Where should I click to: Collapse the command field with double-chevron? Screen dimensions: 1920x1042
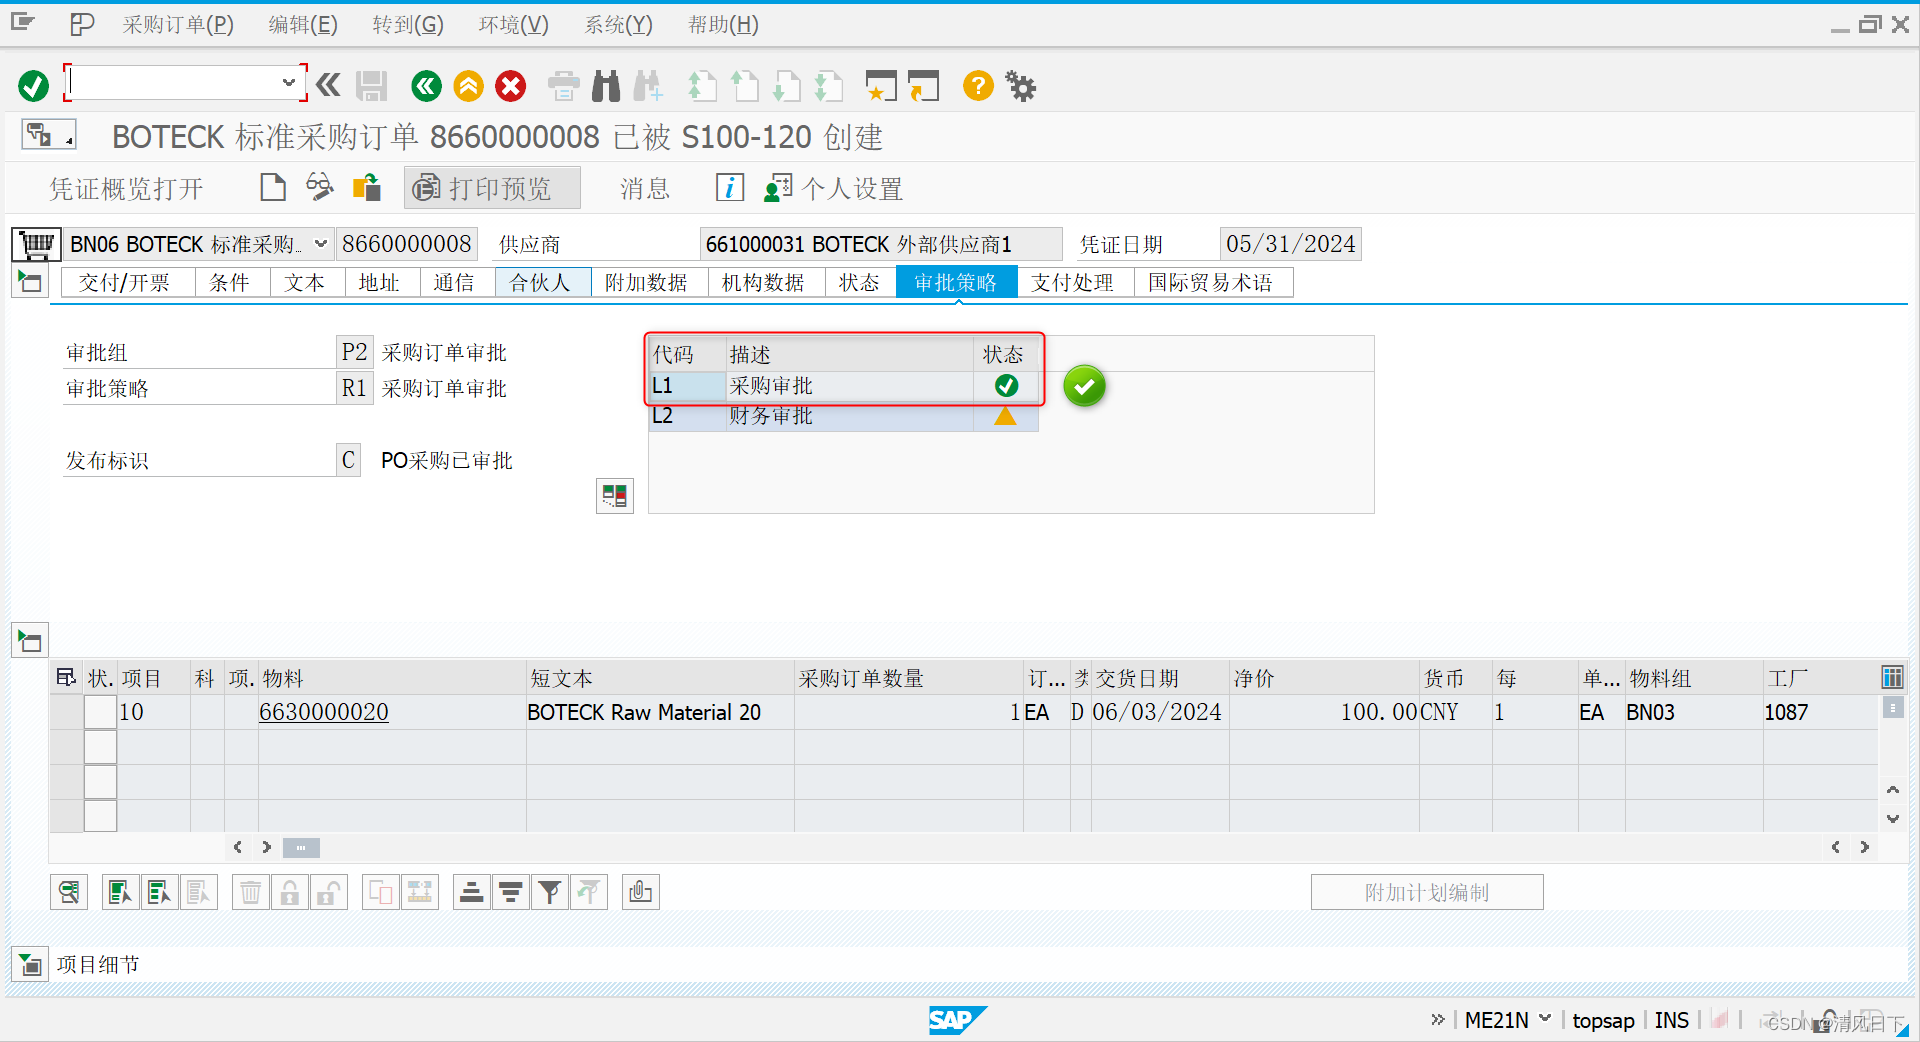pyautogui.click(x=328, y=85)
